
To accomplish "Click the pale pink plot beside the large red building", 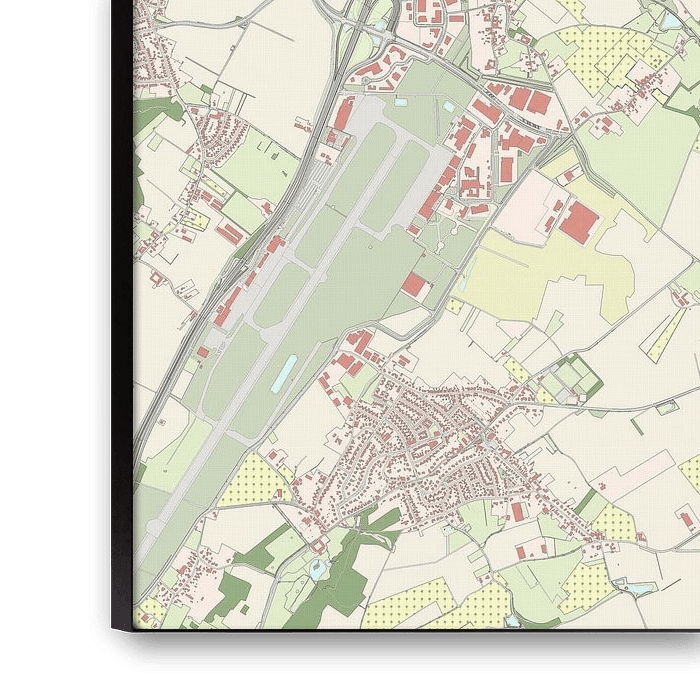I will [x=525, y=205].
